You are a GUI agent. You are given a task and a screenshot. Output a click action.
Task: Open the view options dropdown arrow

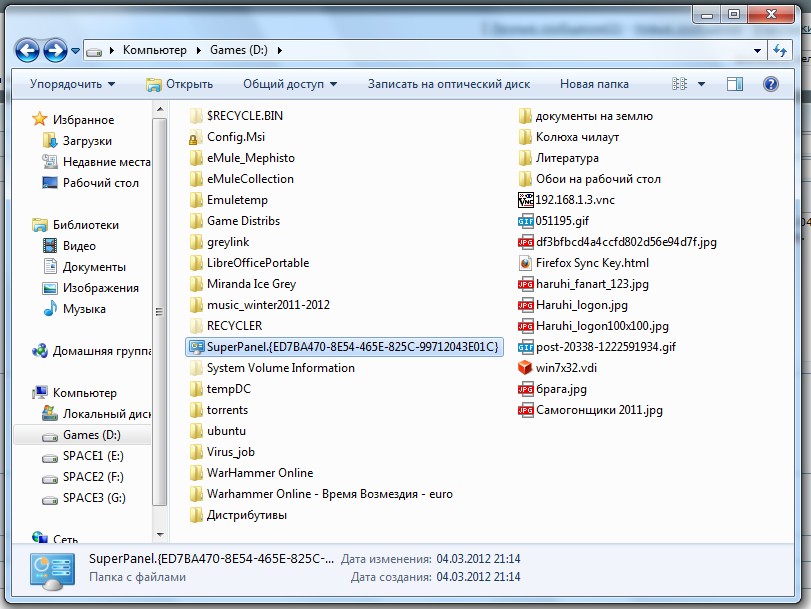(x=701, y=84)
